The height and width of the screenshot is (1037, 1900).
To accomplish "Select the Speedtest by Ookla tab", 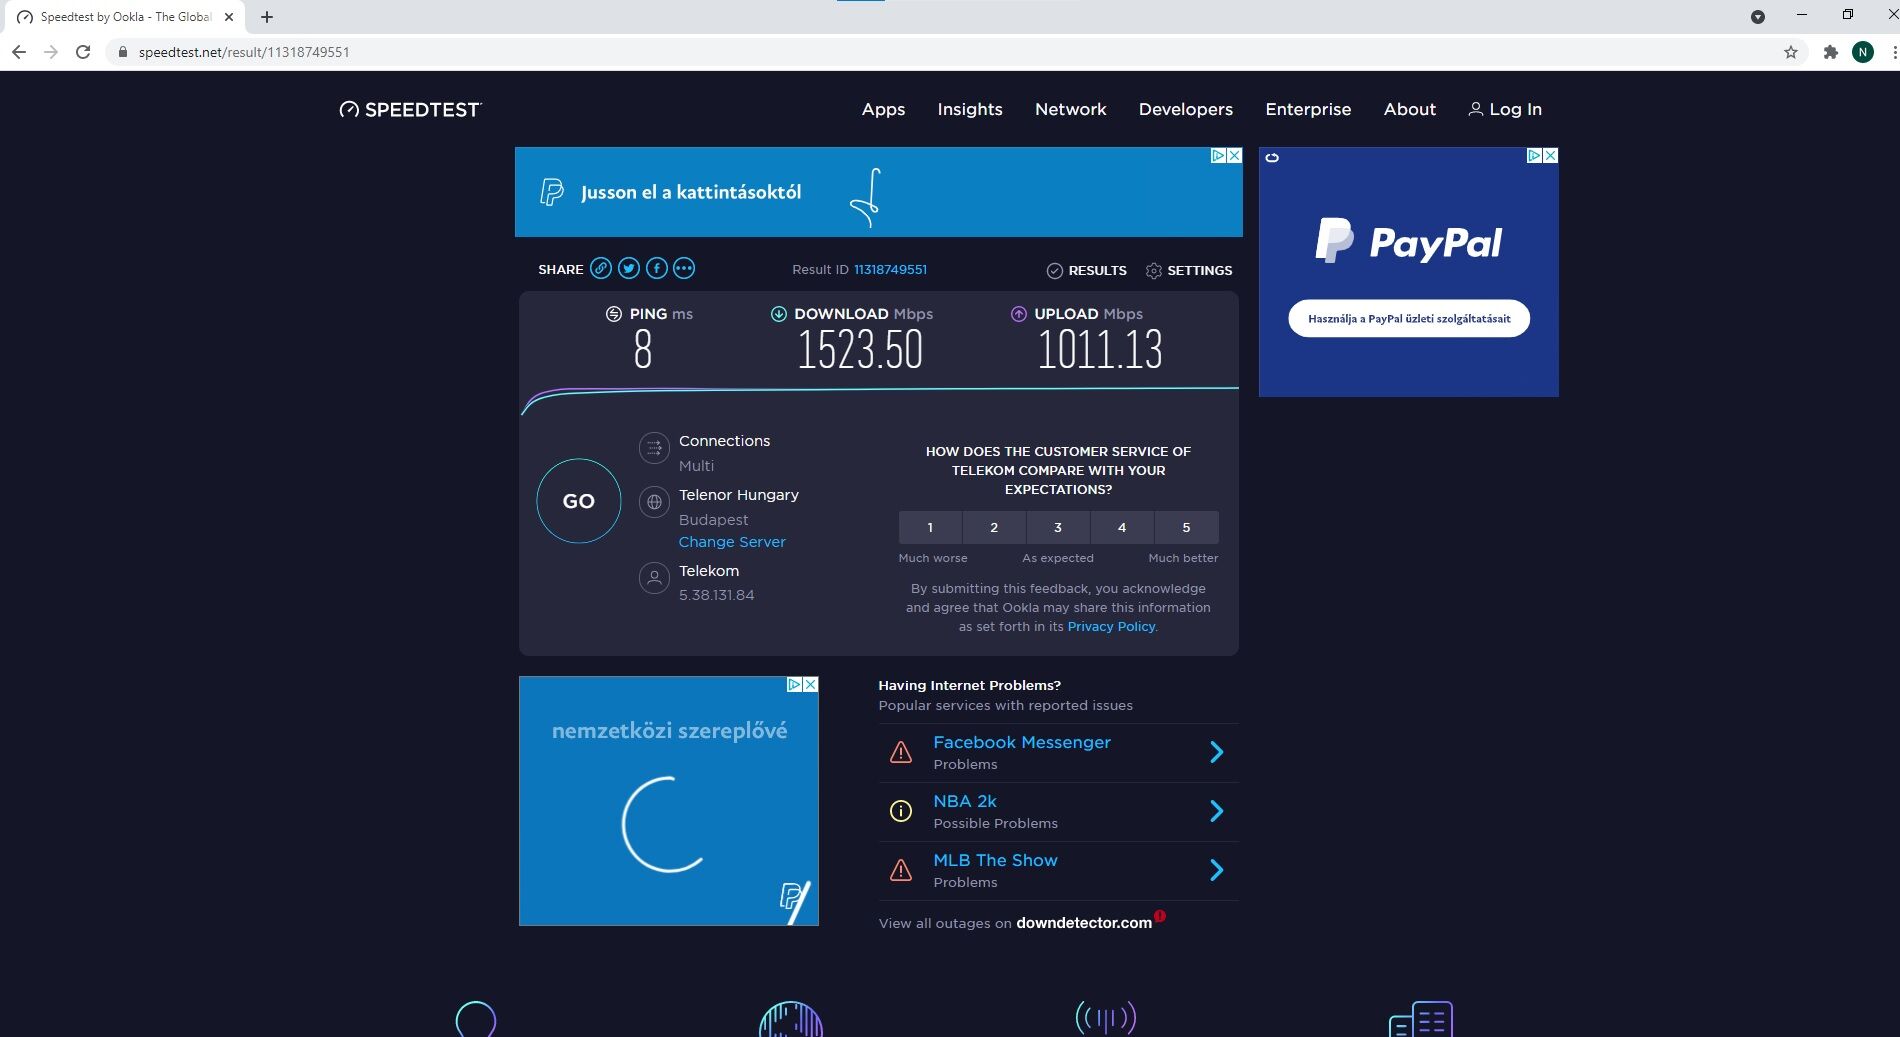I will pos(125,17).
